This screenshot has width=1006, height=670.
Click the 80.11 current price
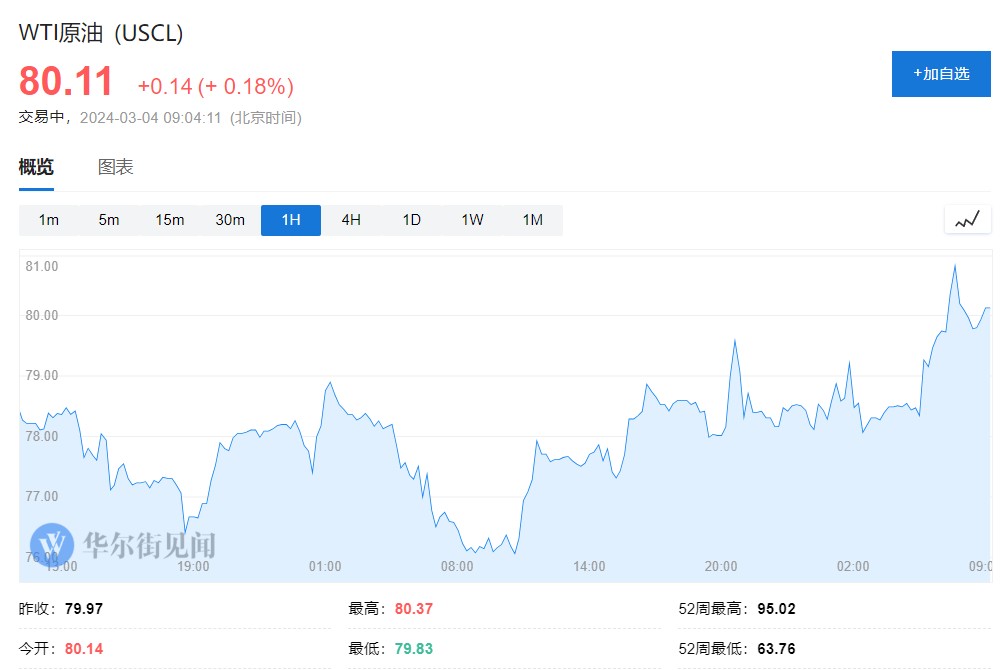(67, 83)
